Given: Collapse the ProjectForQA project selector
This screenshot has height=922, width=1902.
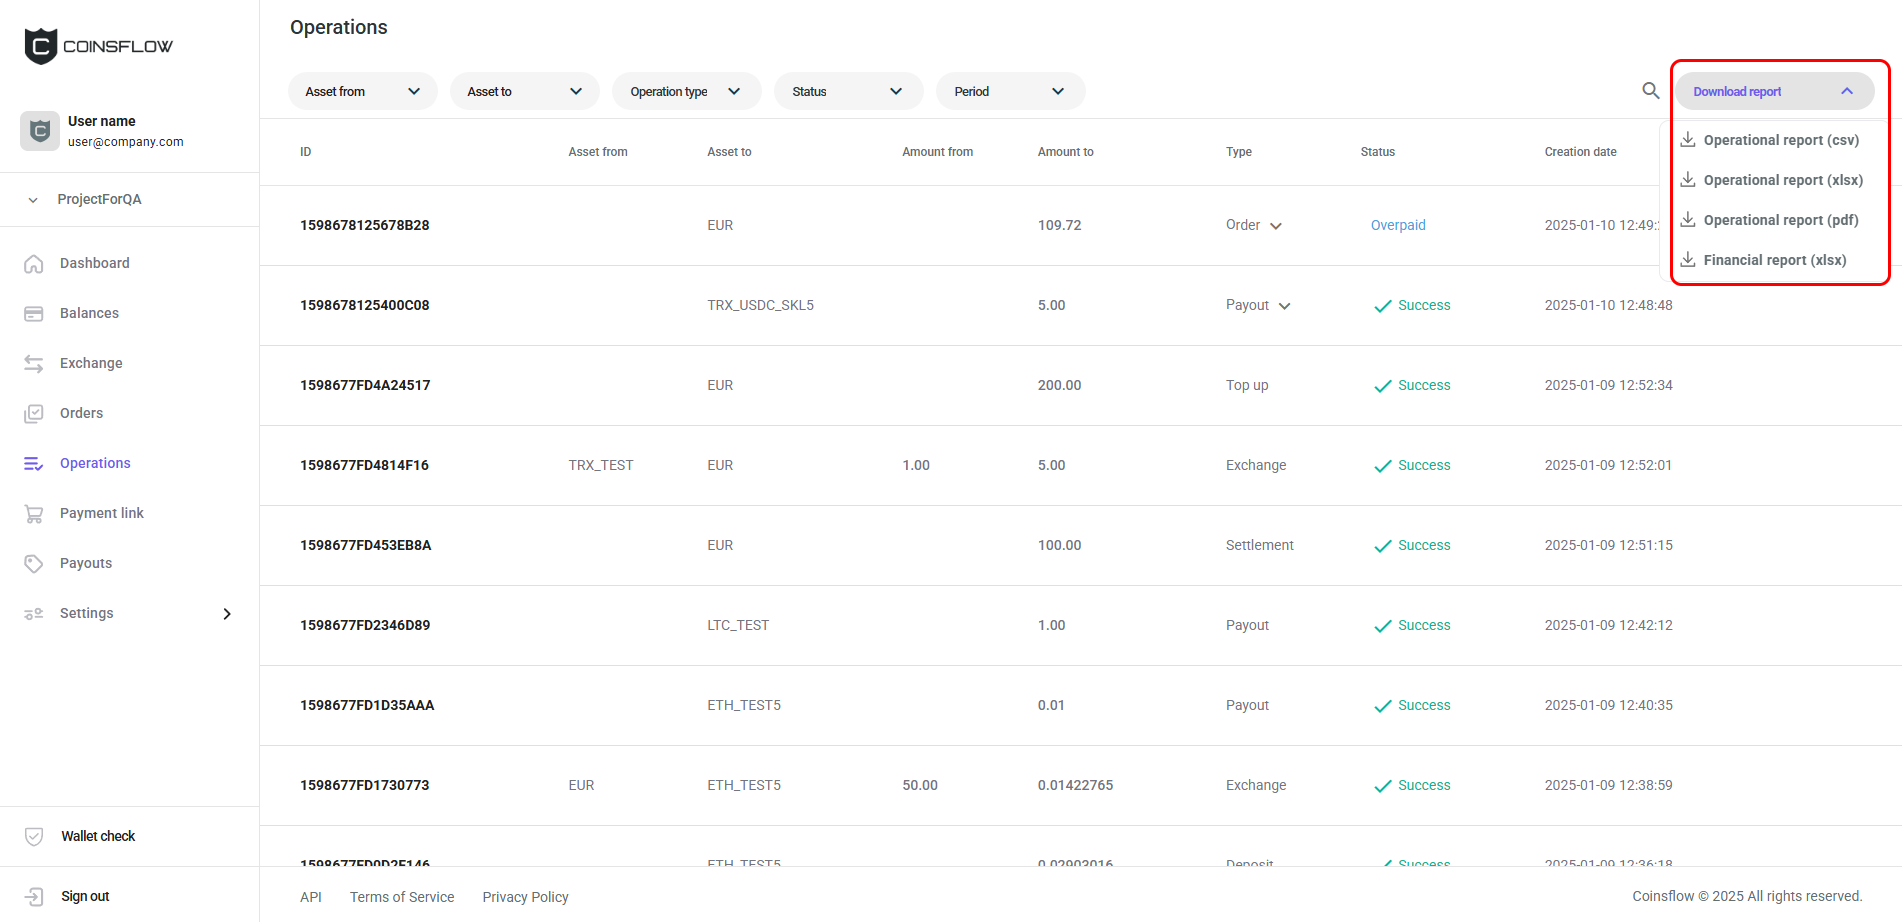Looking at the screenshot, I should (x=34, y=200).
